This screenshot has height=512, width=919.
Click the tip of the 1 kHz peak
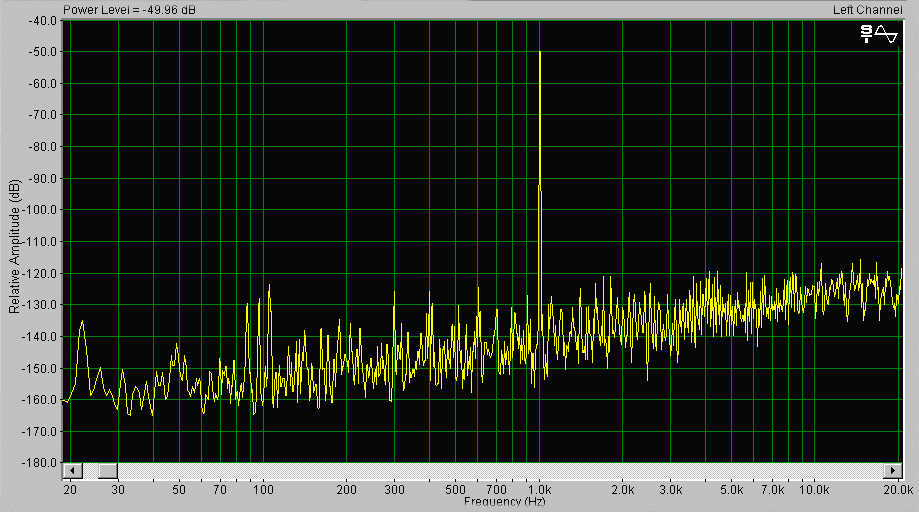point(540,52)
